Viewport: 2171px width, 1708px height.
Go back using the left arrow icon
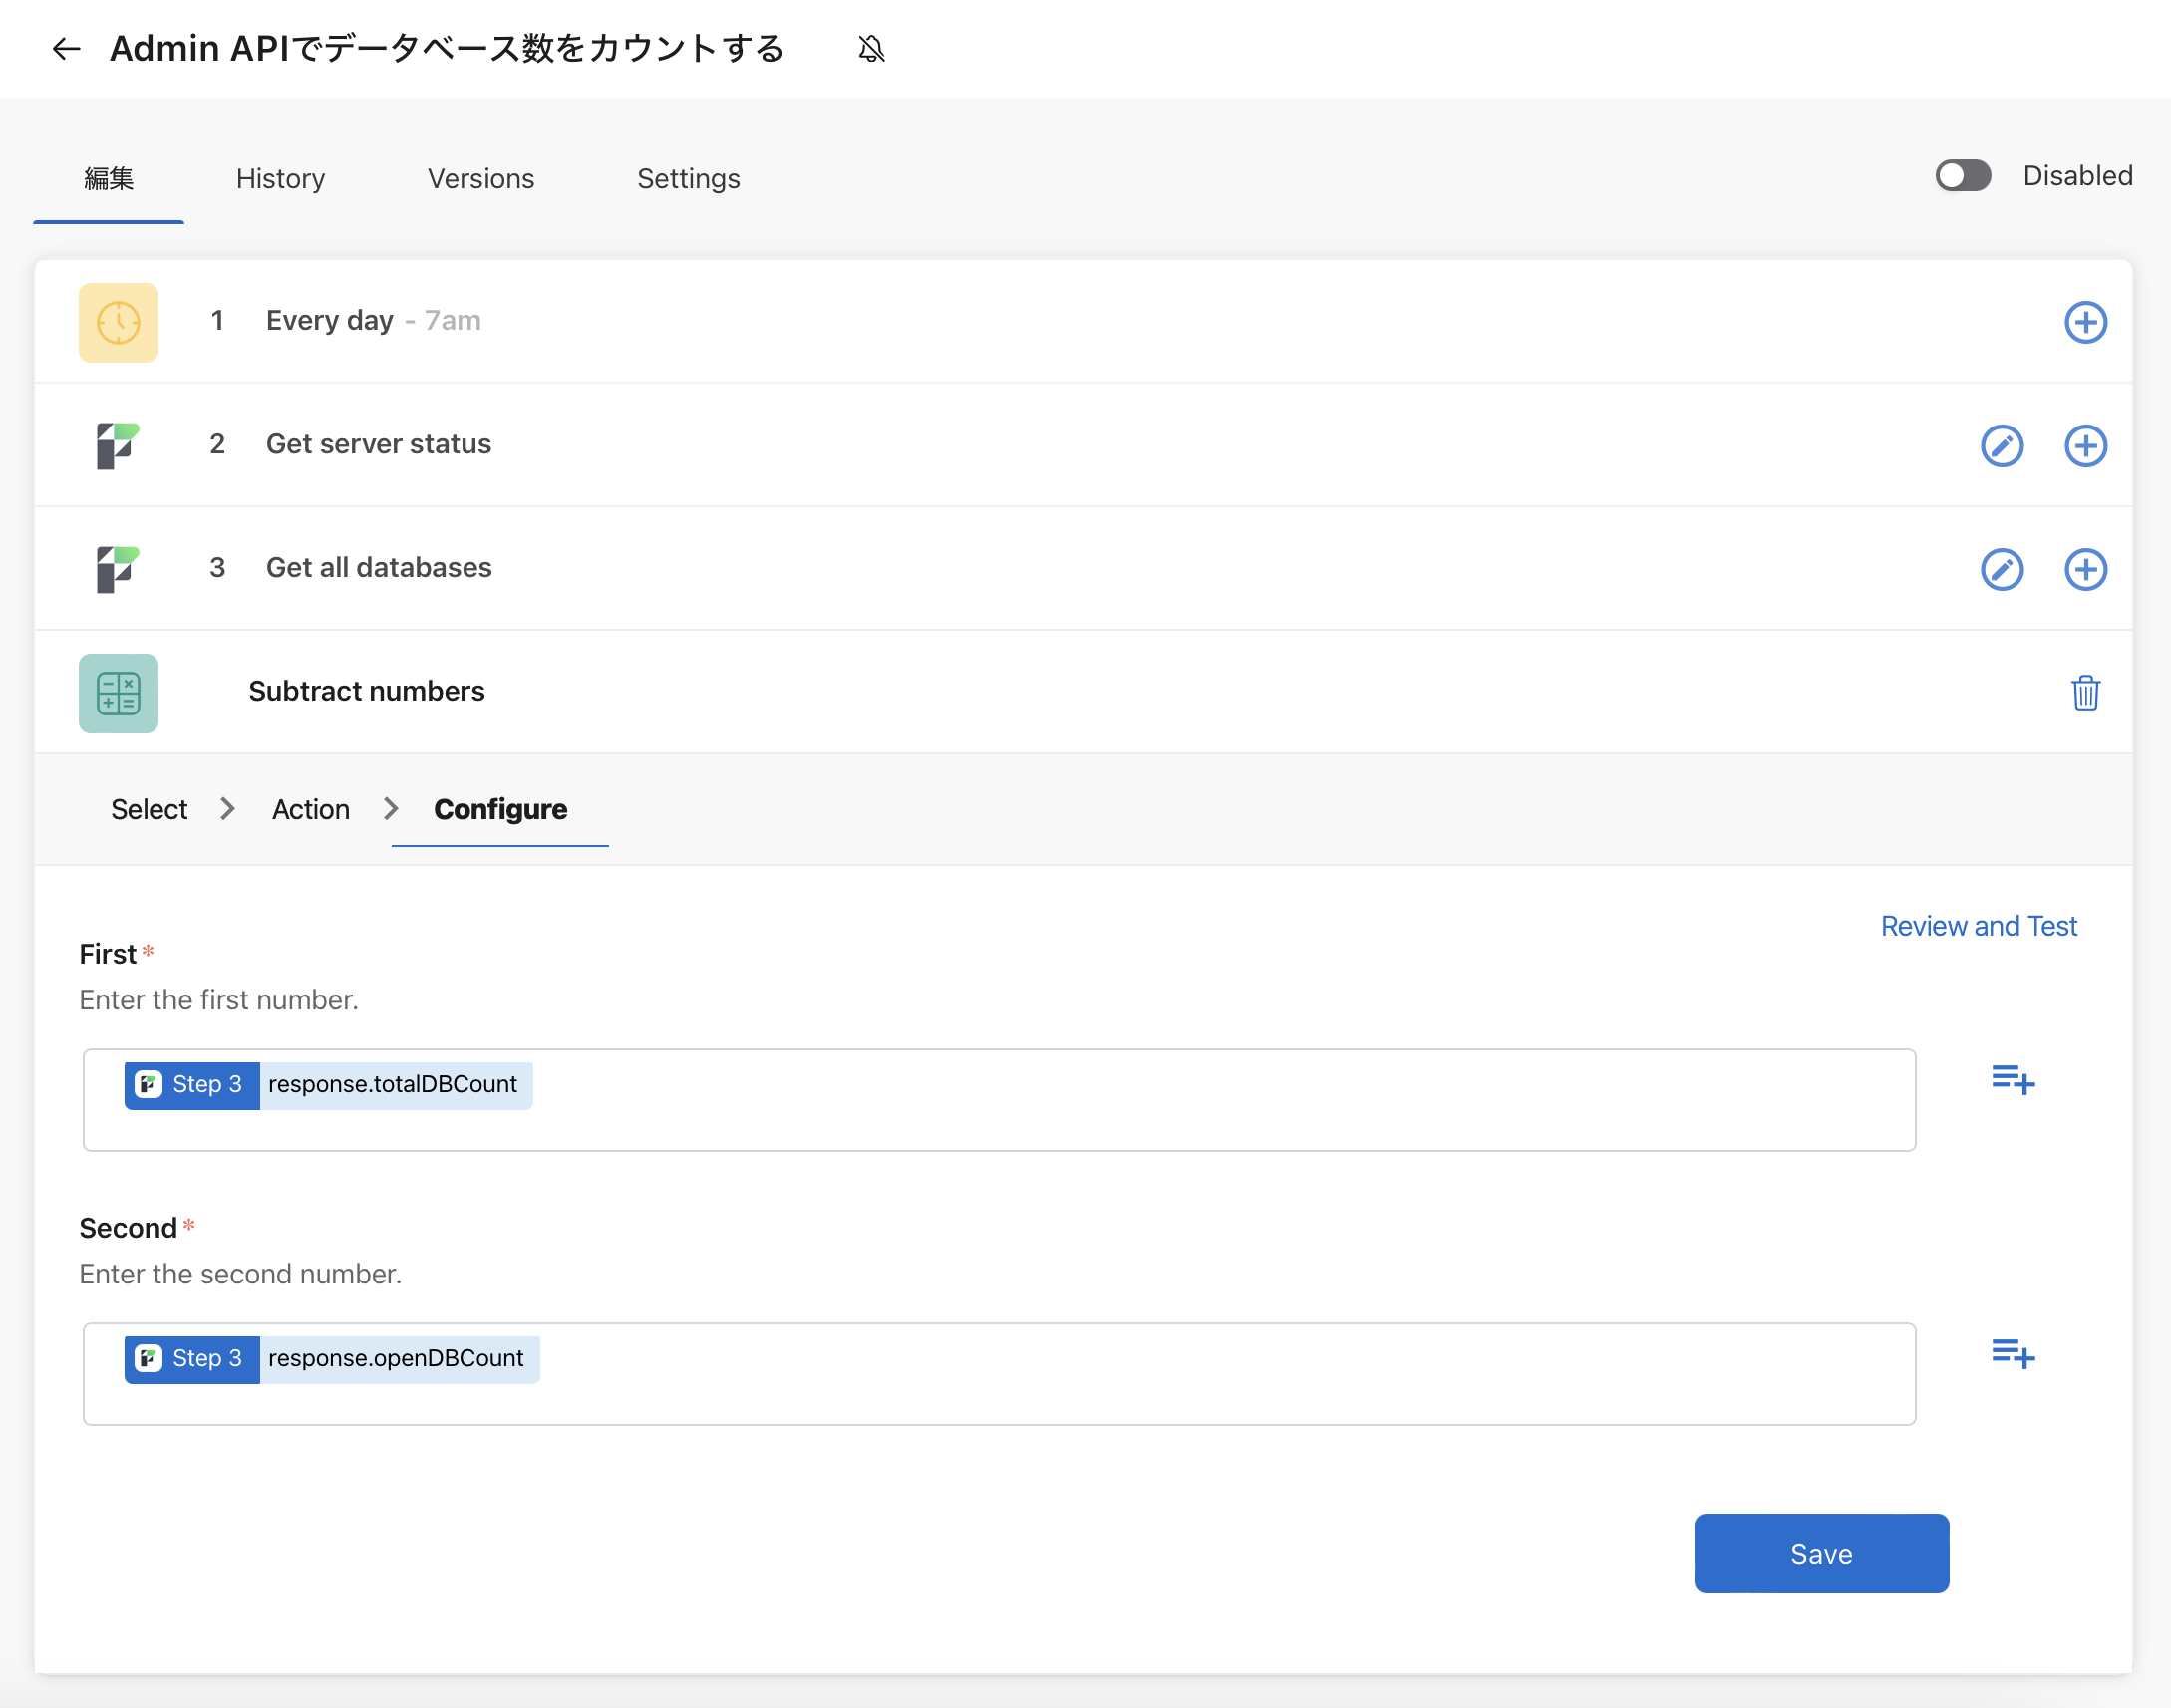(66, 48)
